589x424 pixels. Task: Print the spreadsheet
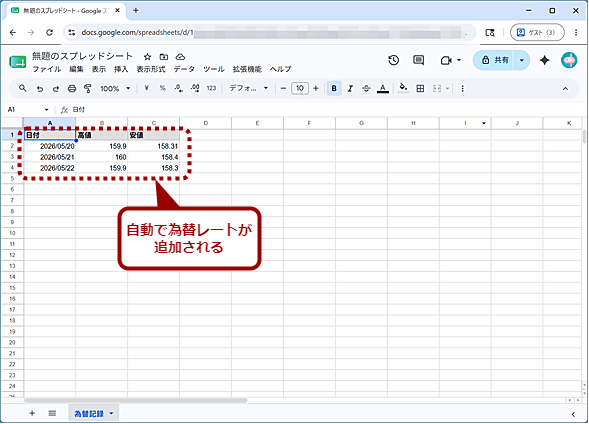(72, 89)
